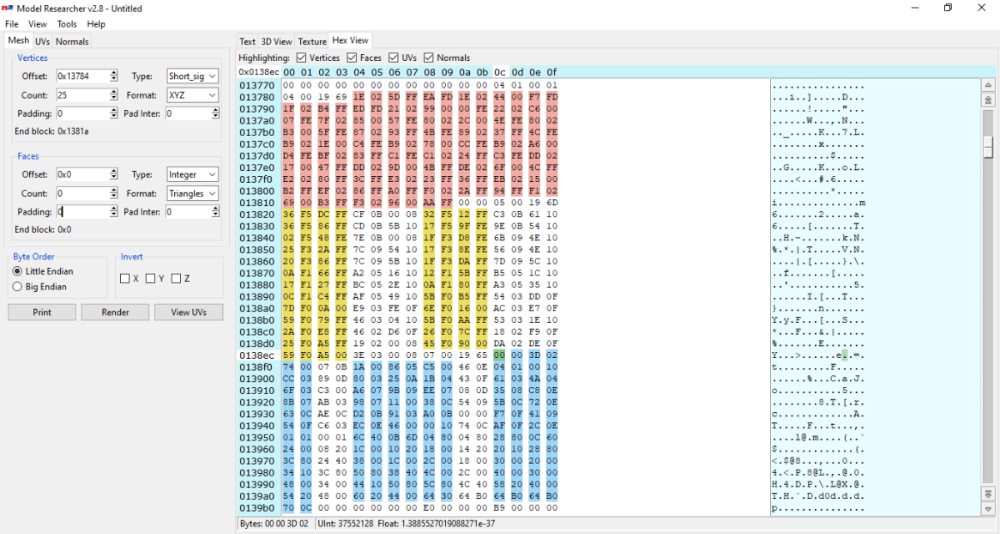Image resolution: width=1000 pixels, height=534 pixels.
Task: Open the Vertices Format XYZ dropdown
Action: pyautogui.click(x=192, y=95)
